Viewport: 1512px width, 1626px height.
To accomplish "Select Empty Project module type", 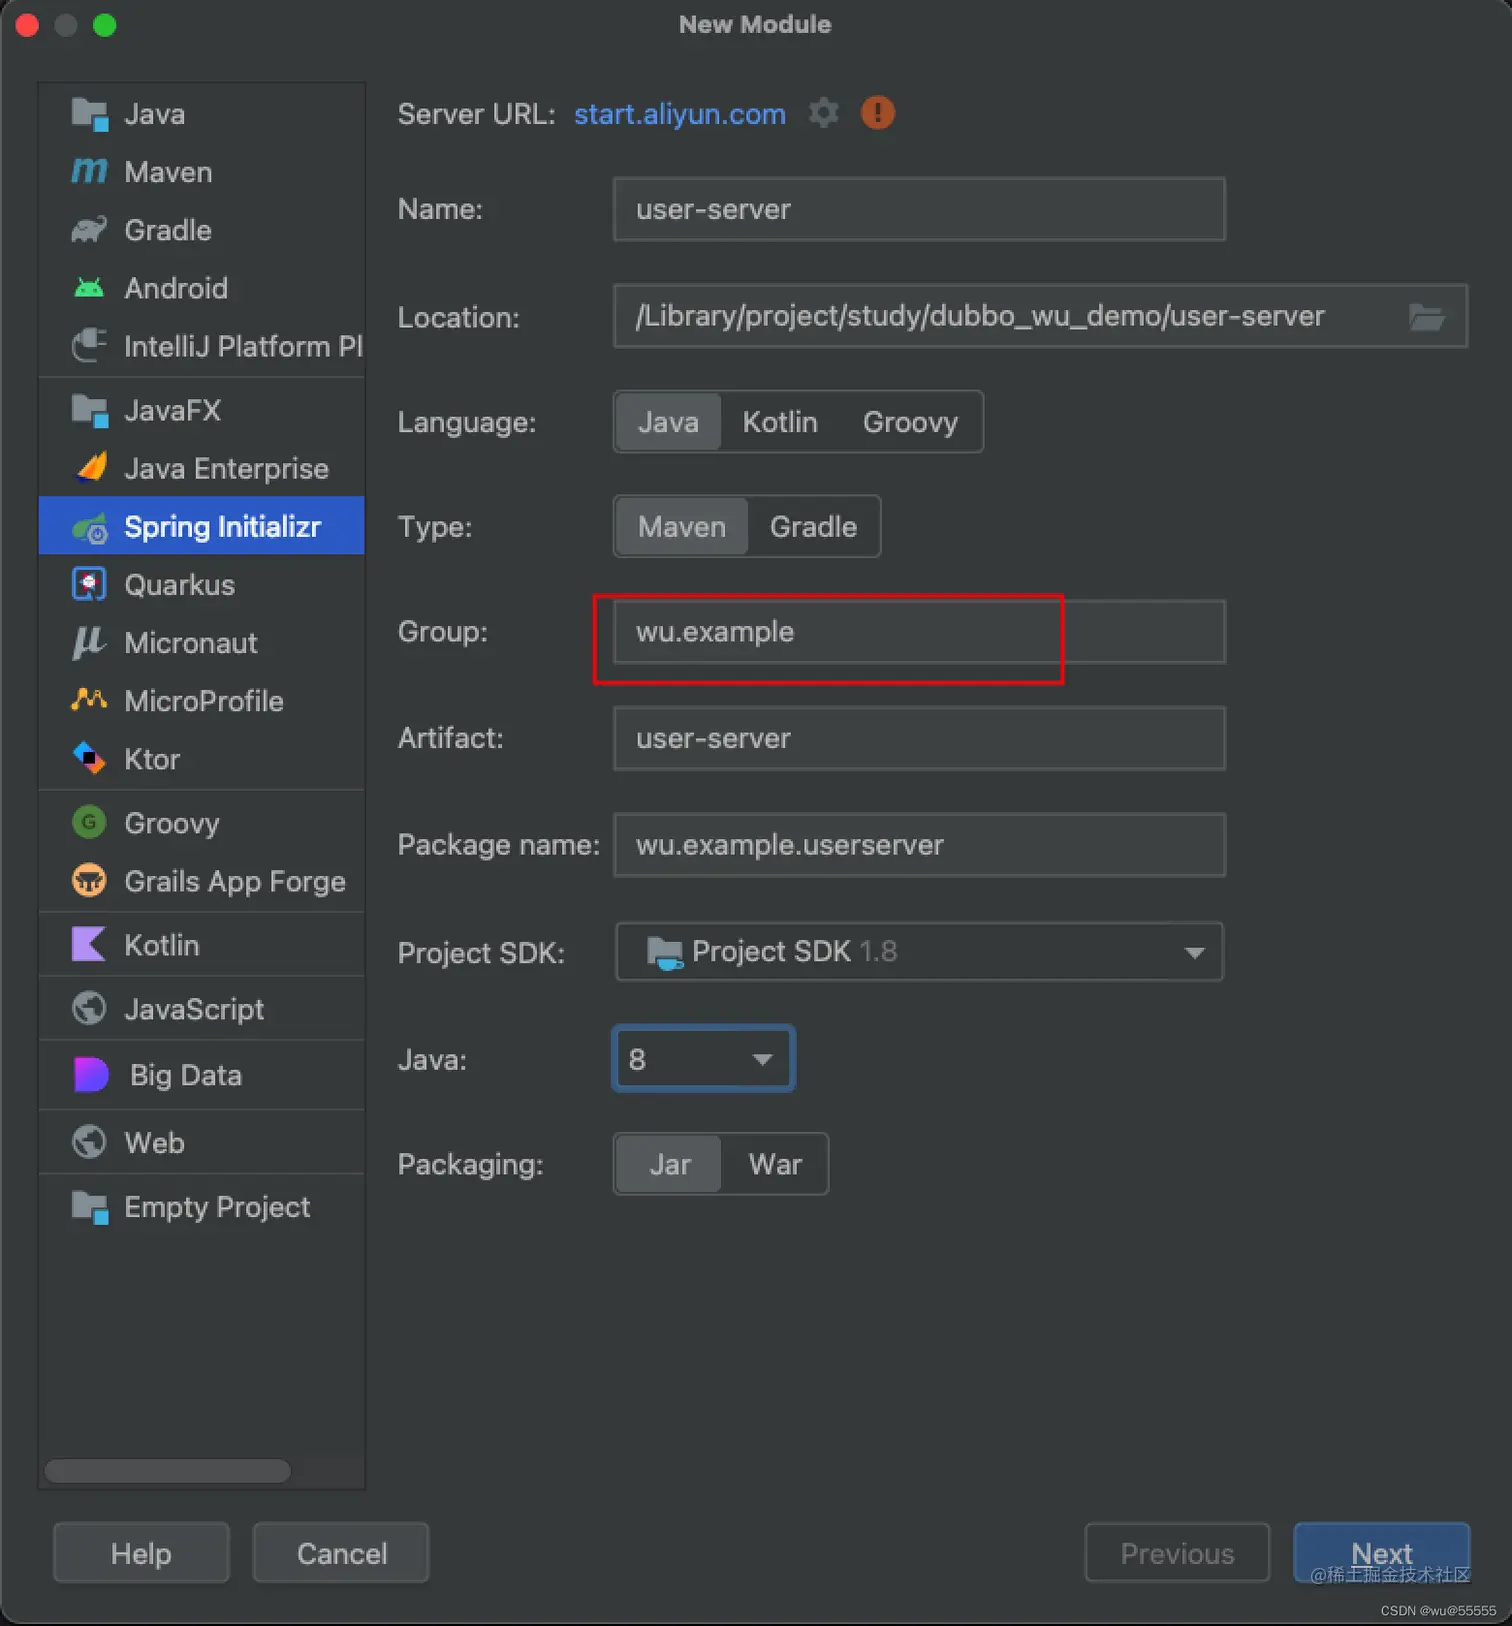I will tap(201, 1207).
